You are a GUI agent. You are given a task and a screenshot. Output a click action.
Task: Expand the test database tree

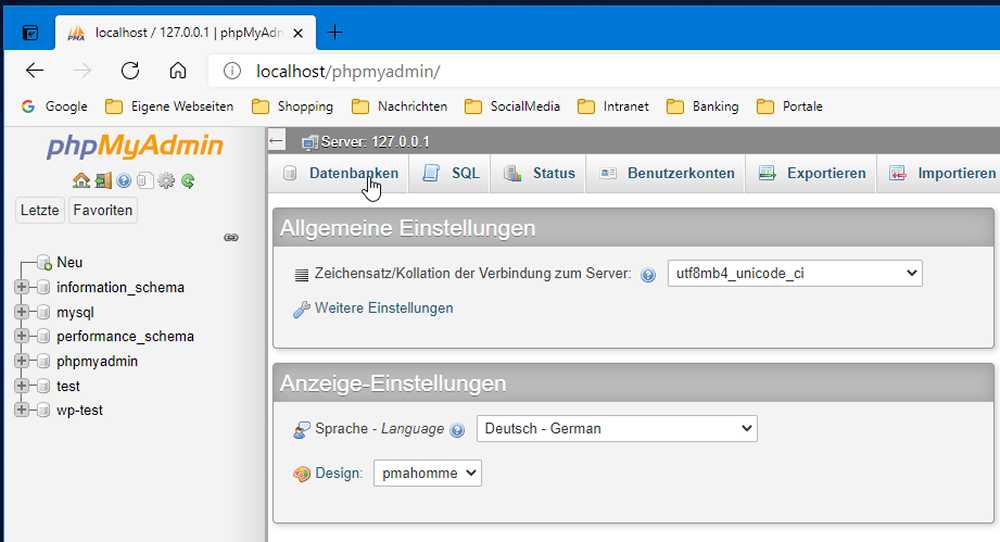pos(22,386)
